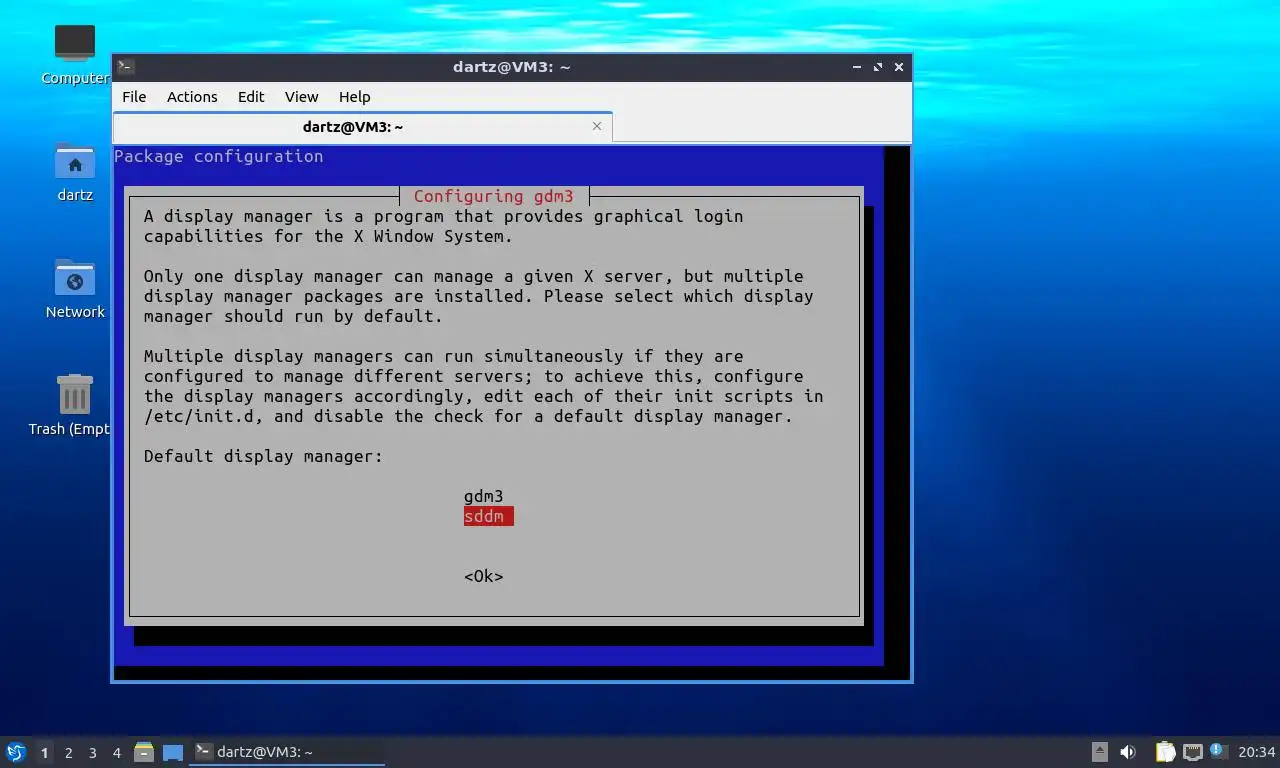
Task: Switch to virtual desktop 4
Action: coord(116,752)
